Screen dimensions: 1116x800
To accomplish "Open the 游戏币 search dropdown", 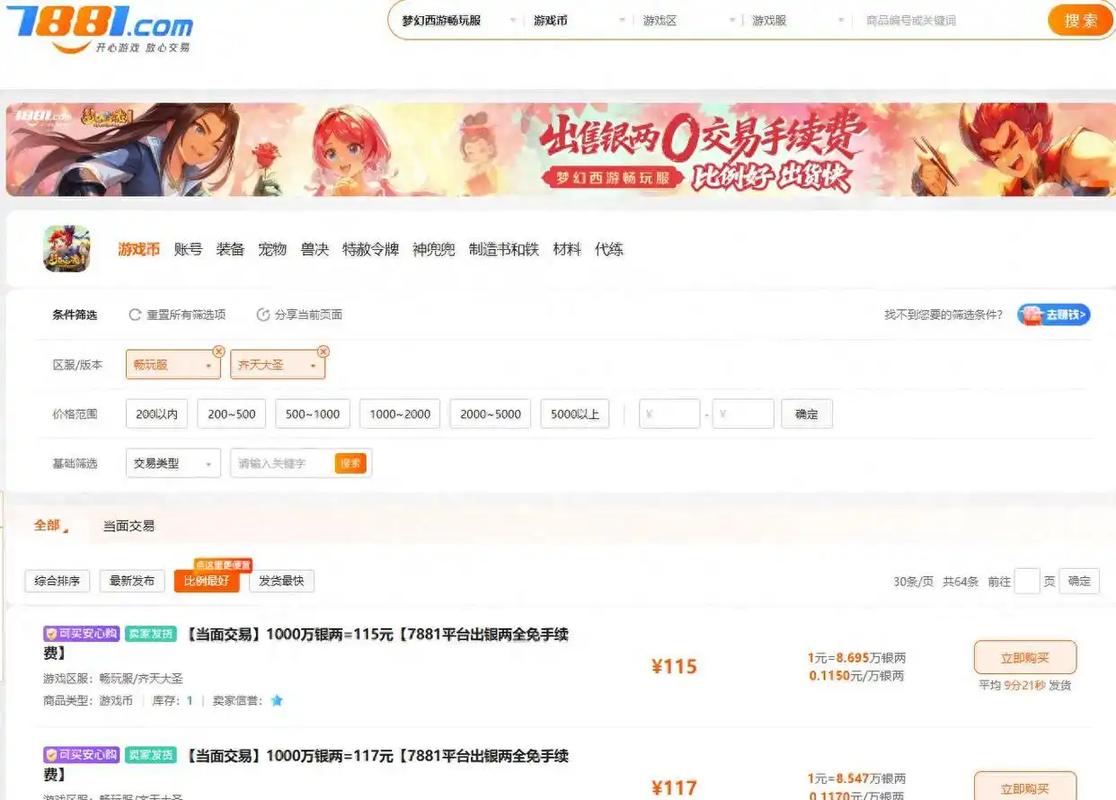I will pos(579,21).
